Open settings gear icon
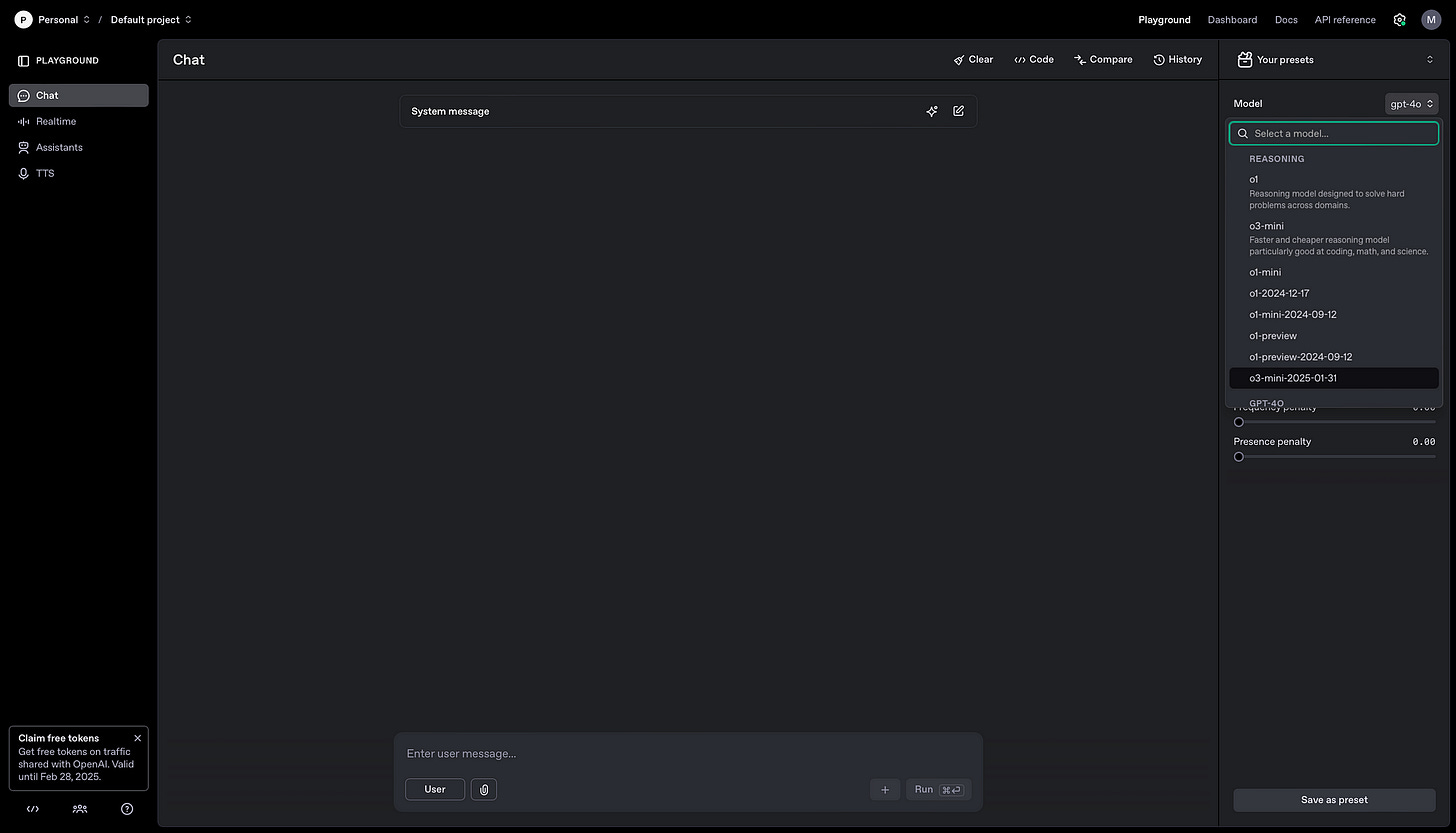 [1399, 19]
